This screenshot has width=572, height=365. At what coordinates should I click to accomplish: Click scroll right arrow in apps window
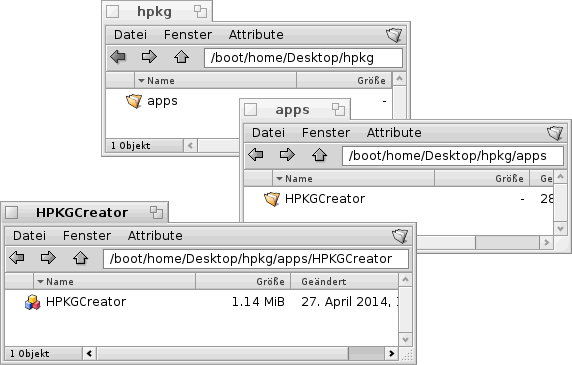[546, 242]
